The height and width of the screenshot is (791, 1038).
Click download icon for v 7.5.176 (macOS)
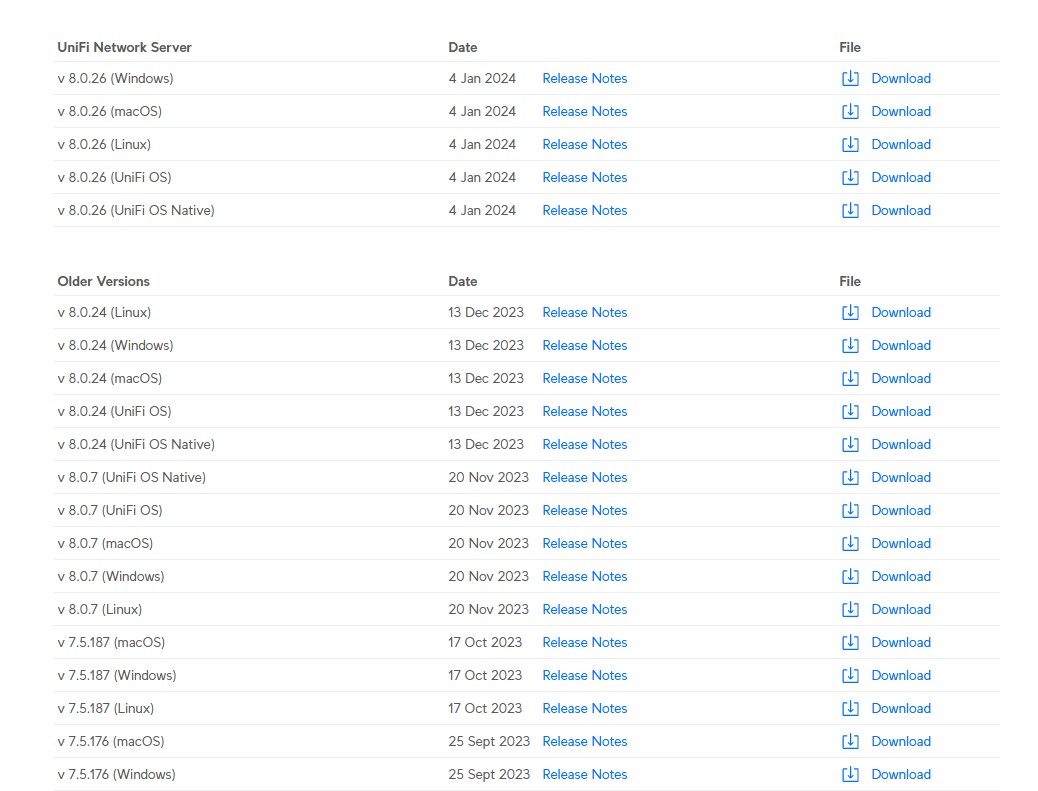click(850, 741)
